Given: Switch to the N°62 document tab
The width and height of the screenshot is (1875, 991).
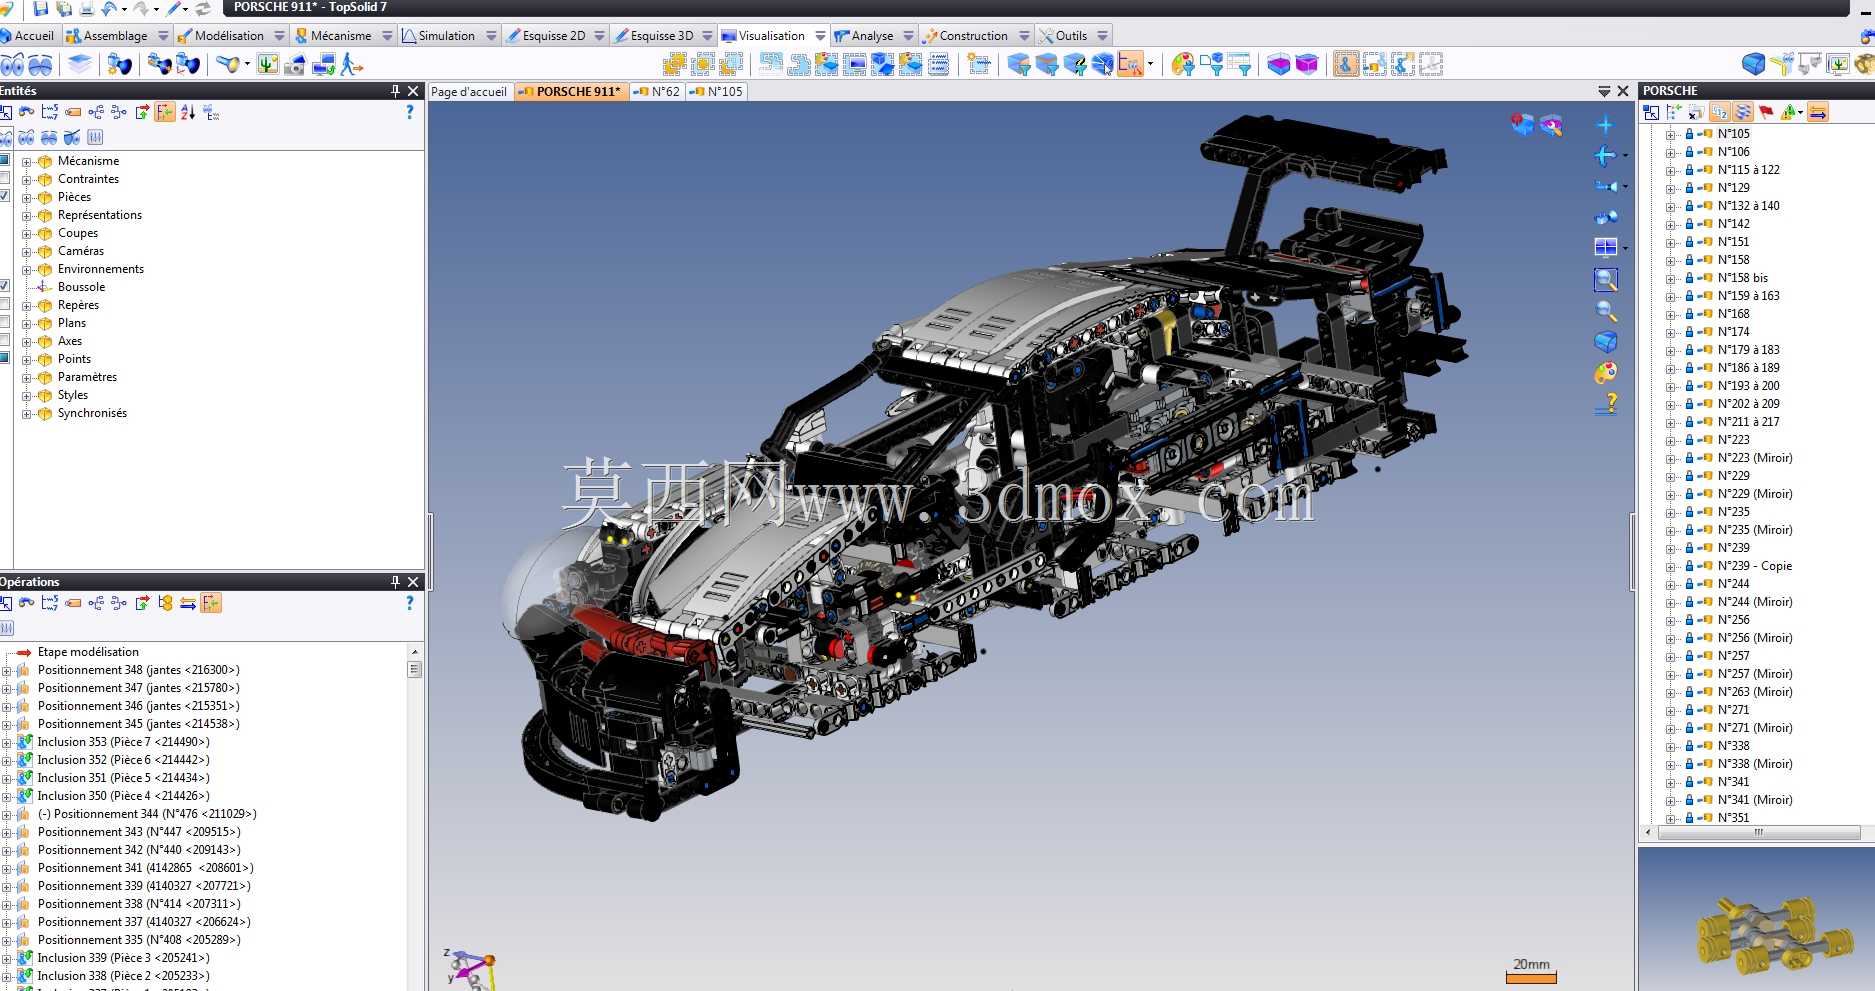Looking at the screenshot, I should [658, 92].
